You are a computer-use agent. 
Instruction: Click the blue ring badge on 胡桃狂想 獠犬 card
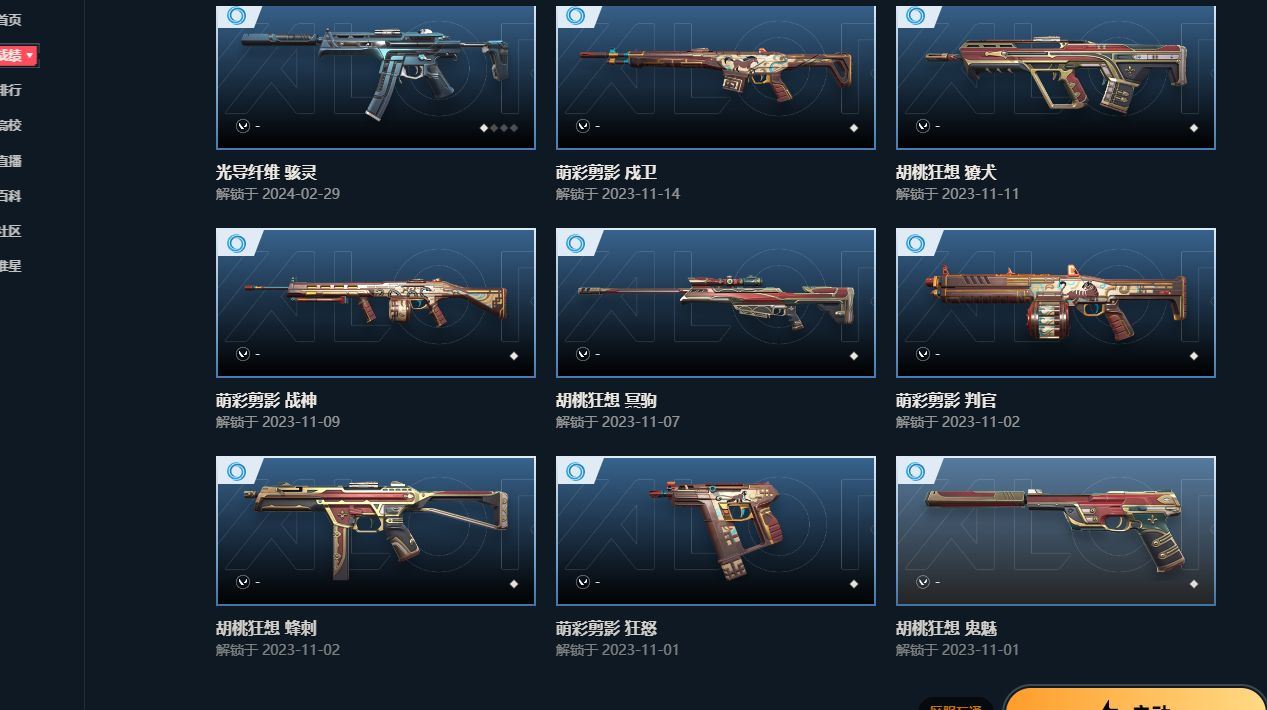(x=916, y=15)
